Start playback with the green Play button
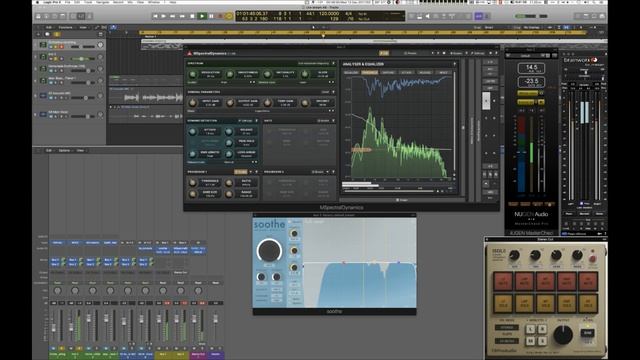 pyautogui.click(x=202, y=16)
